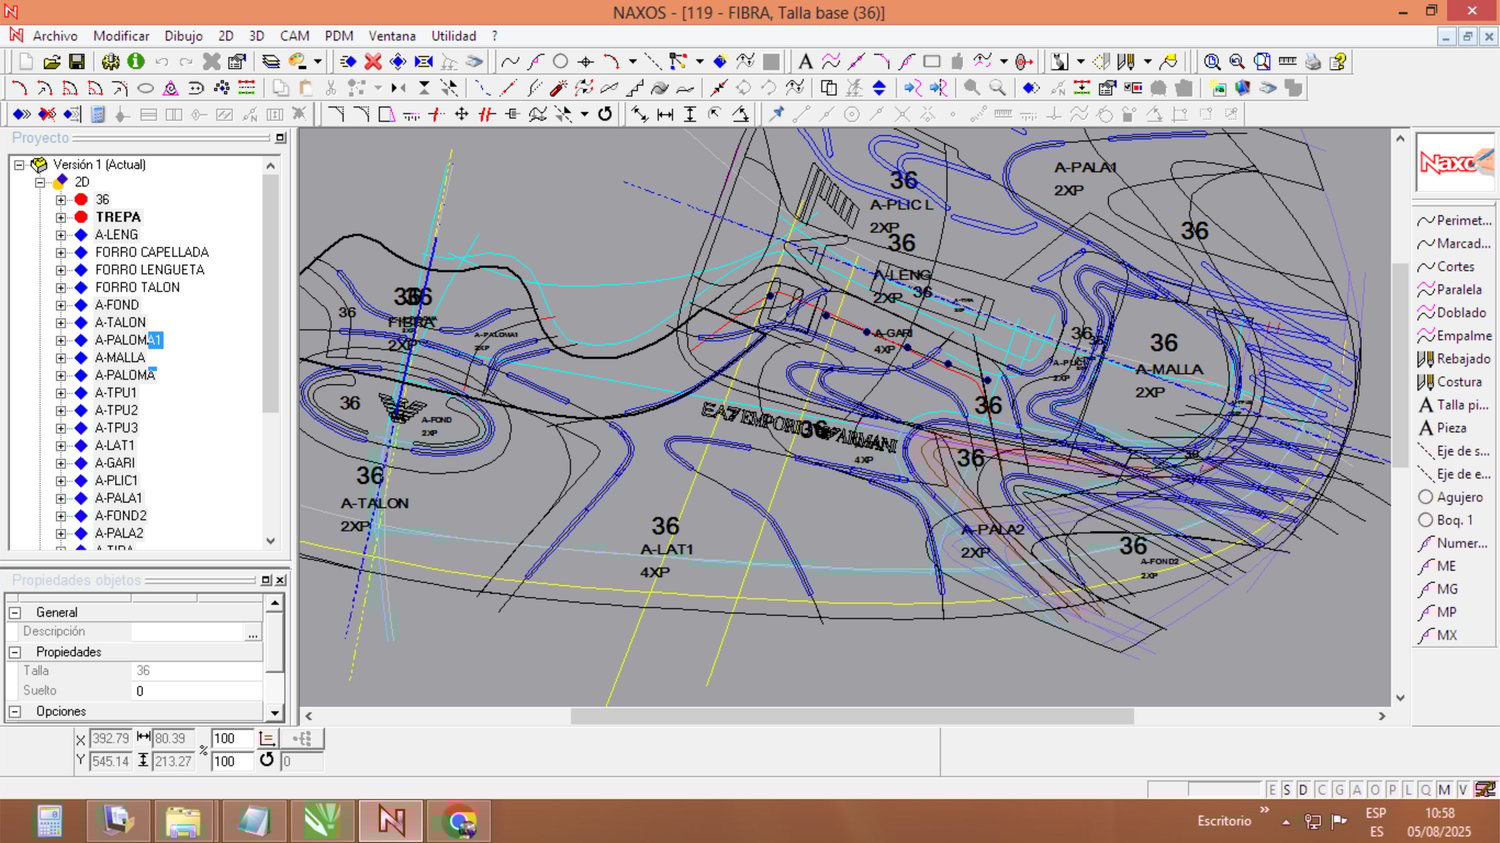Toggle the D indicator in status bar
The image size is (1500, 843).
(x=1303, y=790)
